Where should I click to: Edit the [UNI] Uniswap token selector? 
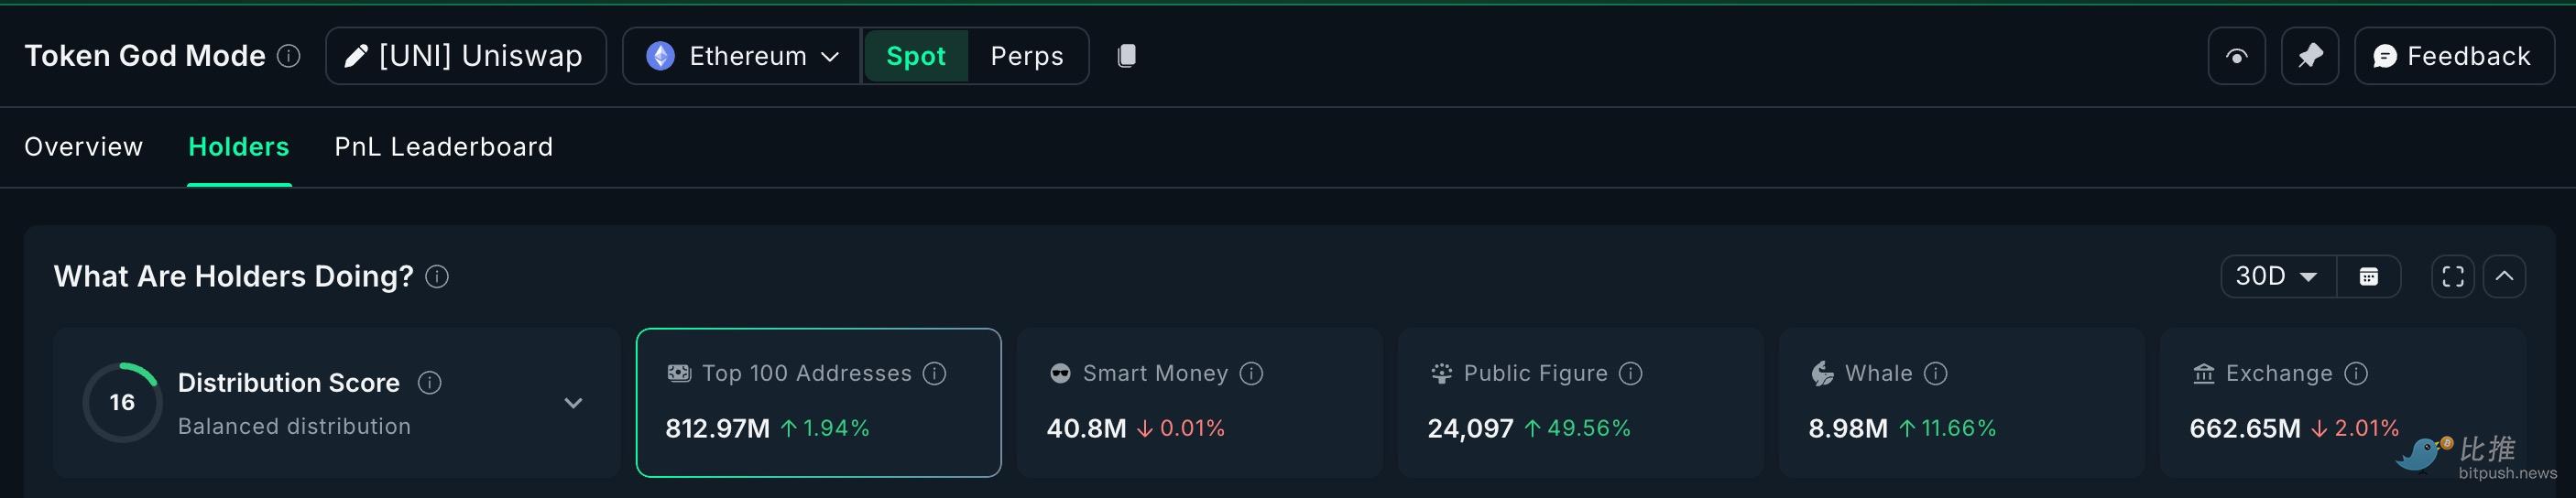click(x=466, y=56)
